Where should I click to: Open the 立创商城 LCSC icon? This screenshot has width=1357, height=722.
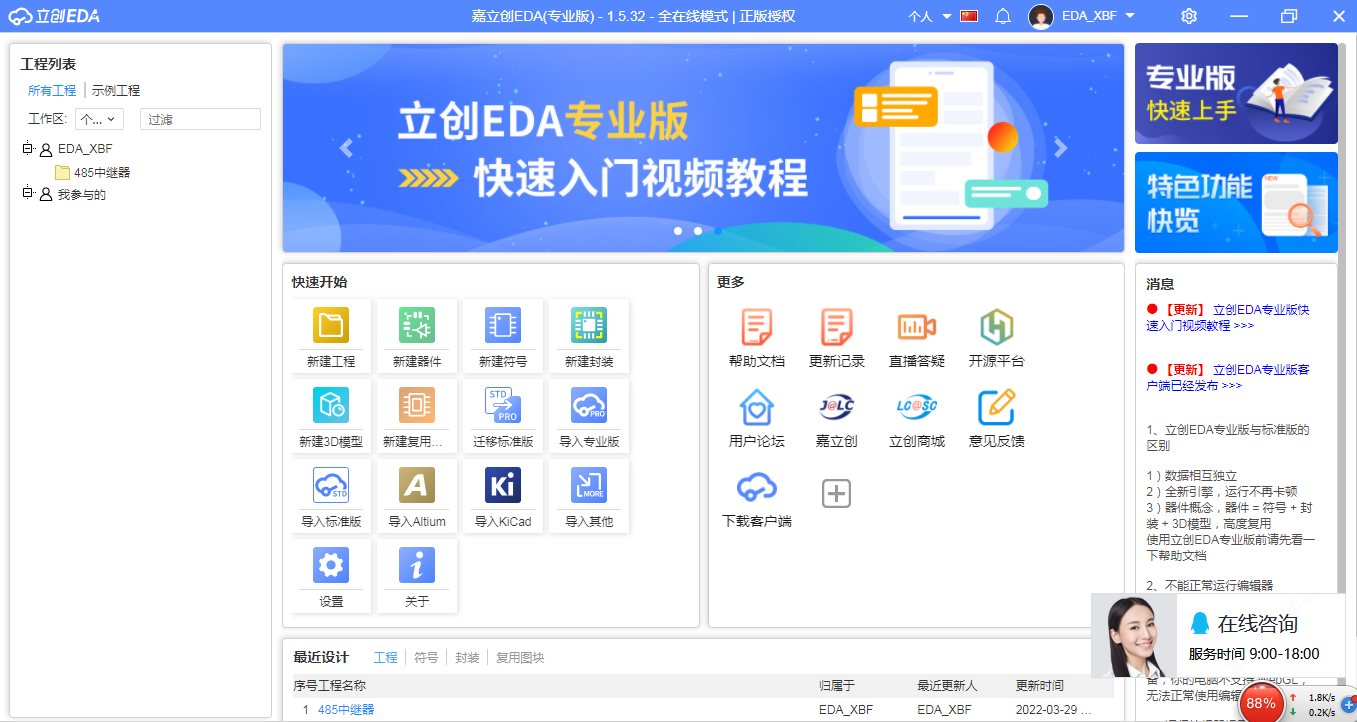917,407
